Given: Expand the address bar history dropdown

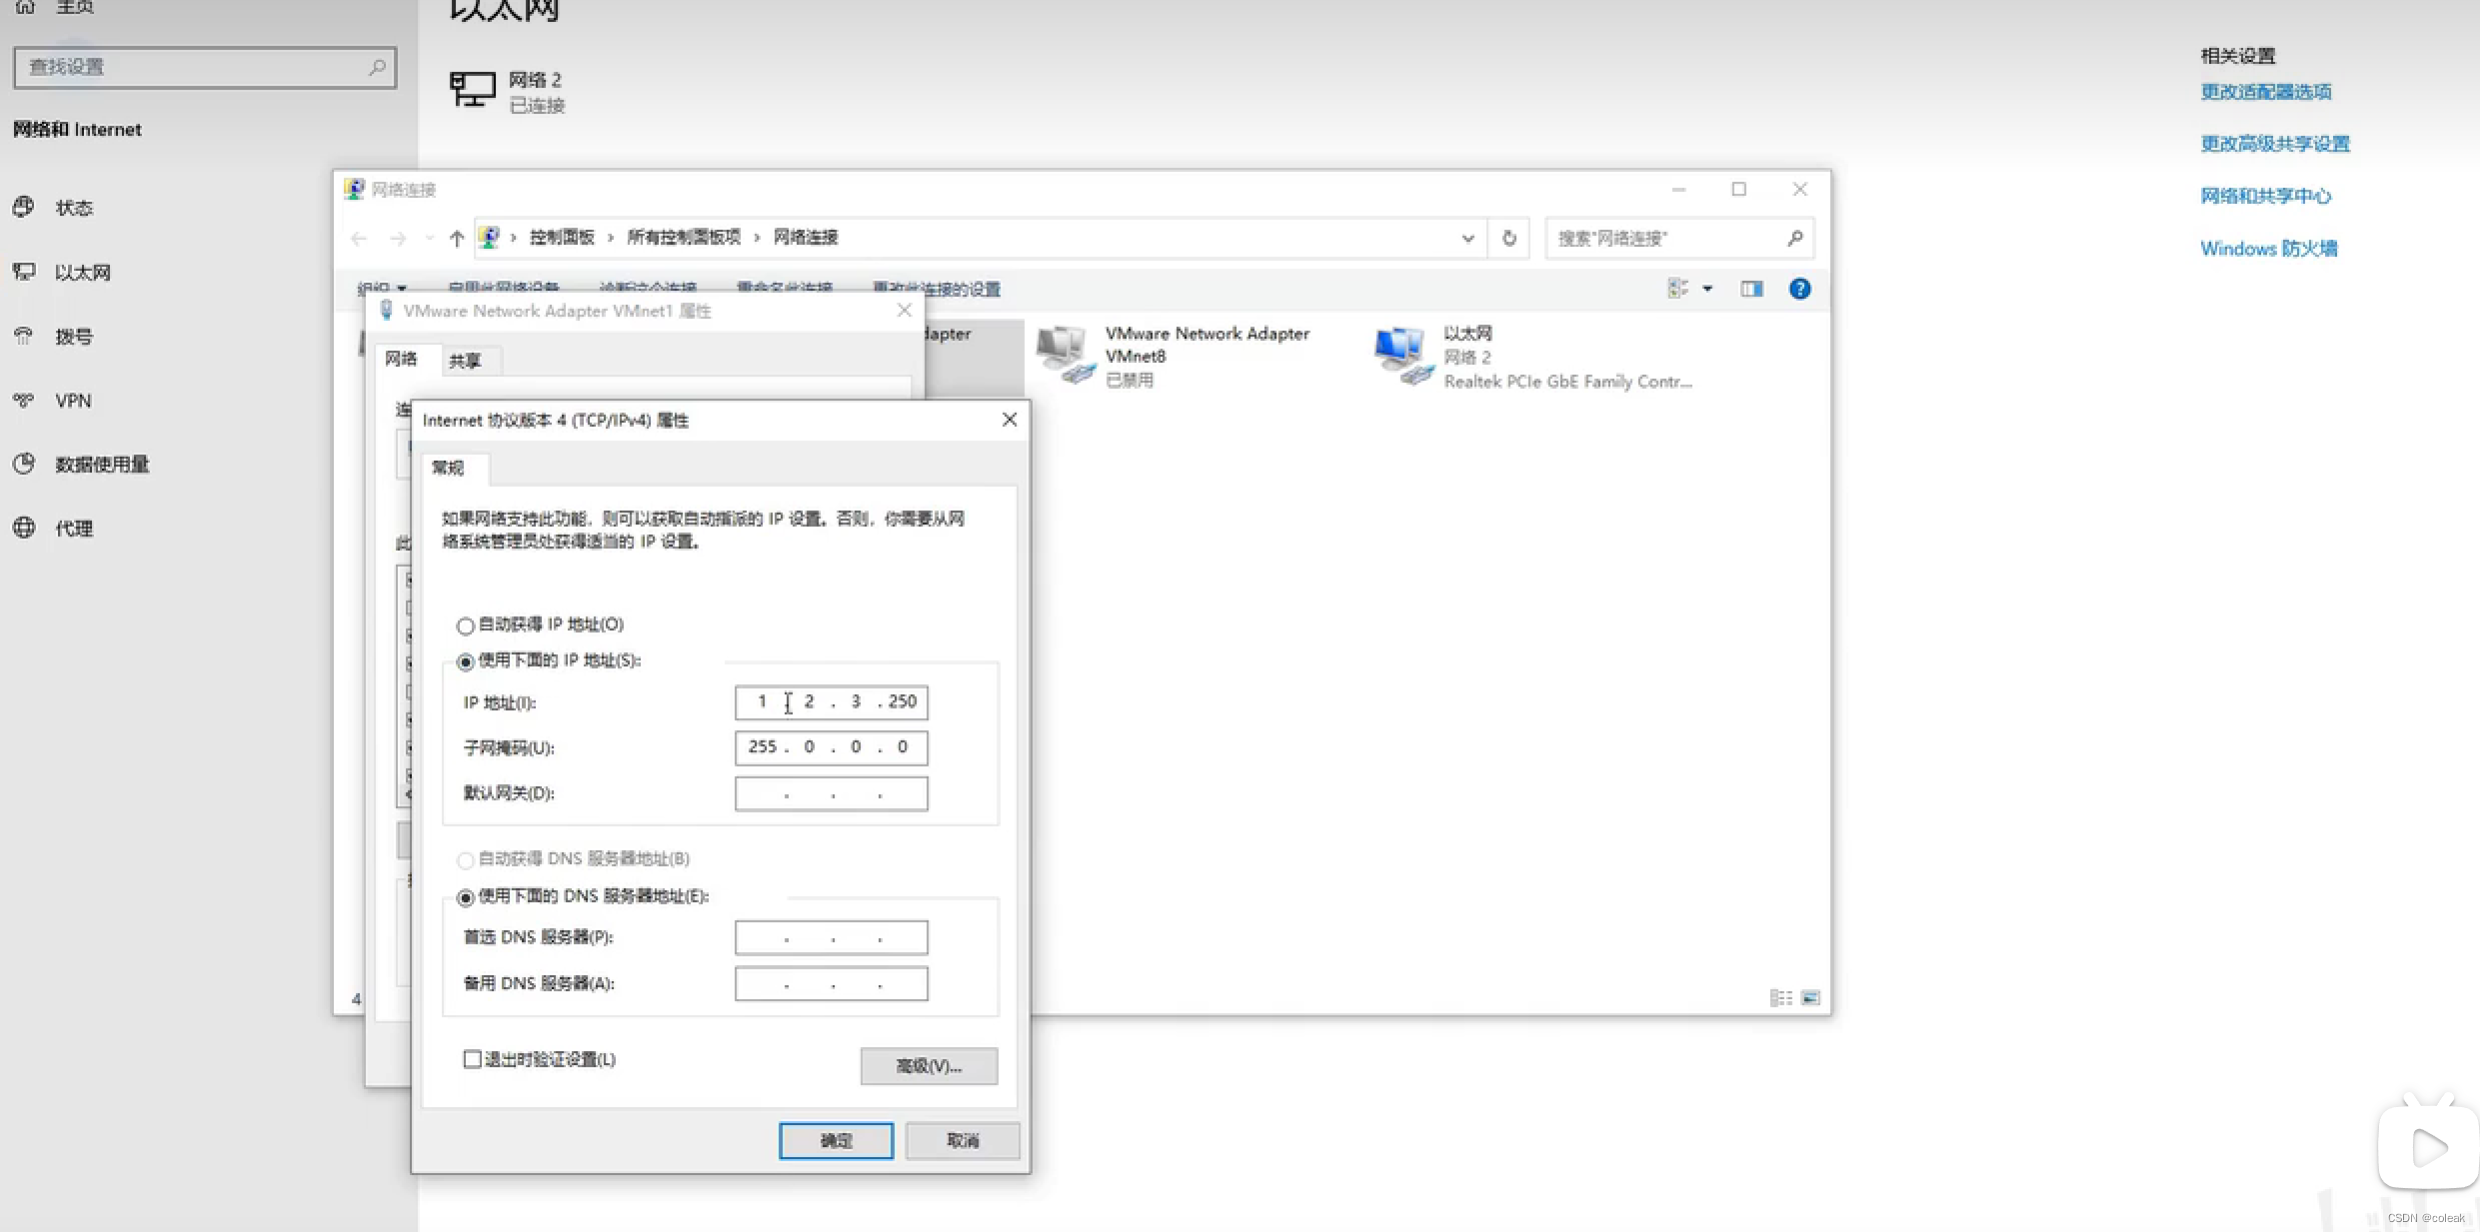Looking at the screenshot, I should pyautogui.click(x=1467, y=238).
